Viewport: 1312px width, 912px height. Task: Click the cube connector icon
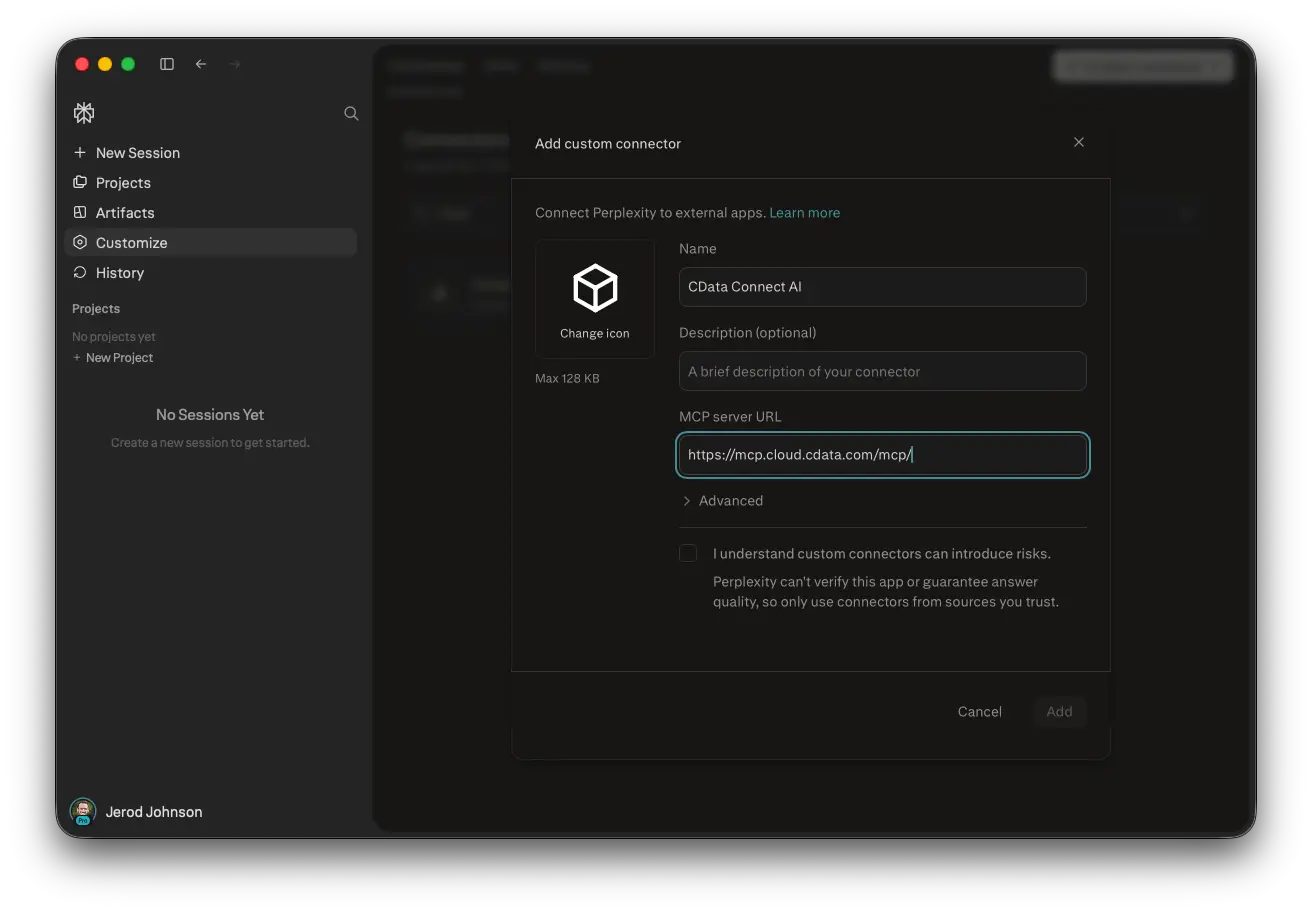[x=595, y=288]
